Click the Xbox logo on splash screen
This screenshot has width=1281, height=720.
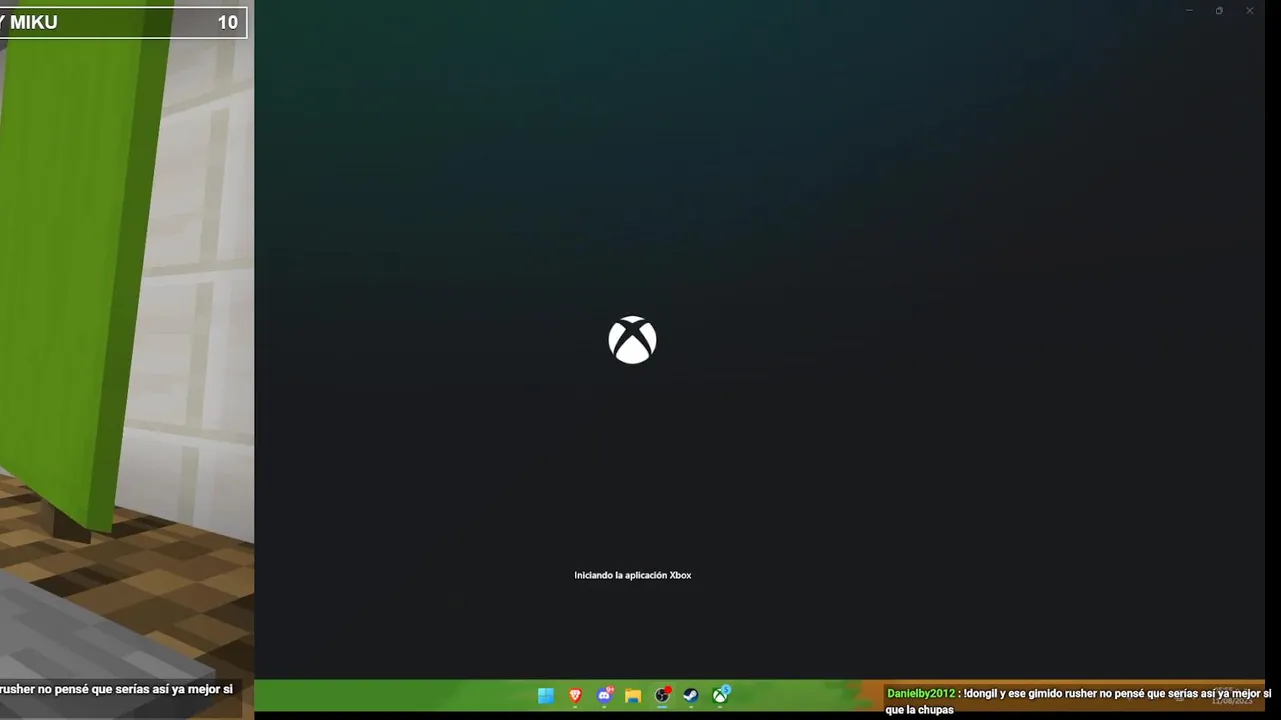pyautogui.click(x=632, y=340)
